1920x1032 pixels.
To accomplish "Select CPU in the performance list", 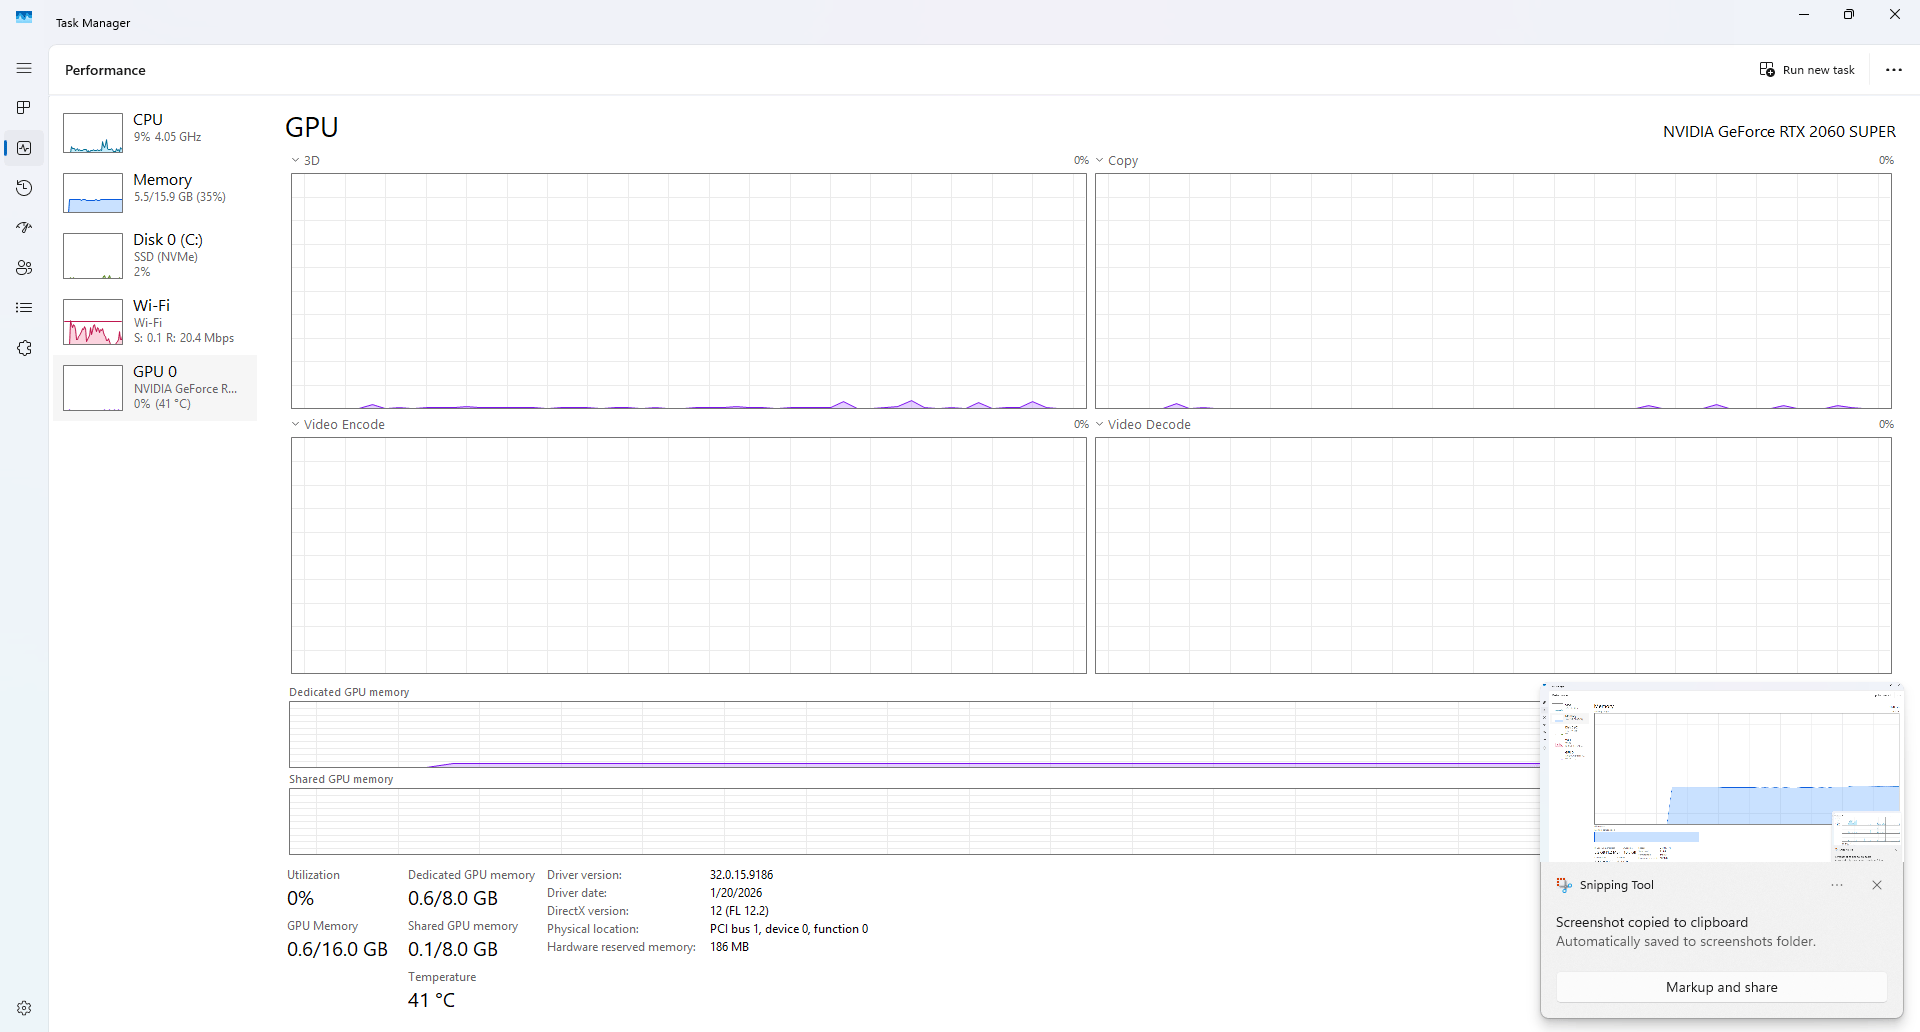I will [x=155, y=132].
